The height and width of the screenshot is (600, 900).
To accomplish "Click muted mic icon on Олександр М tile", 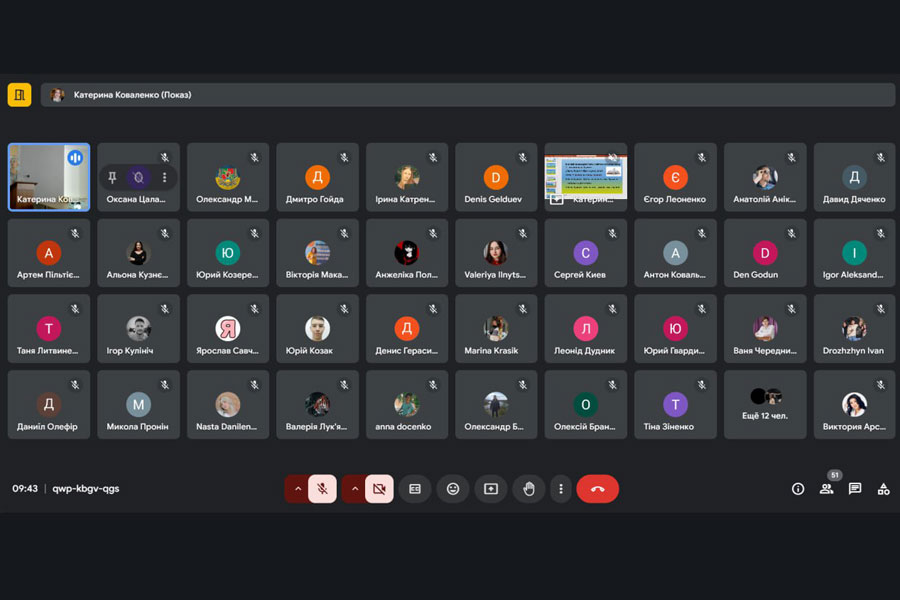I will click(254, 157).
